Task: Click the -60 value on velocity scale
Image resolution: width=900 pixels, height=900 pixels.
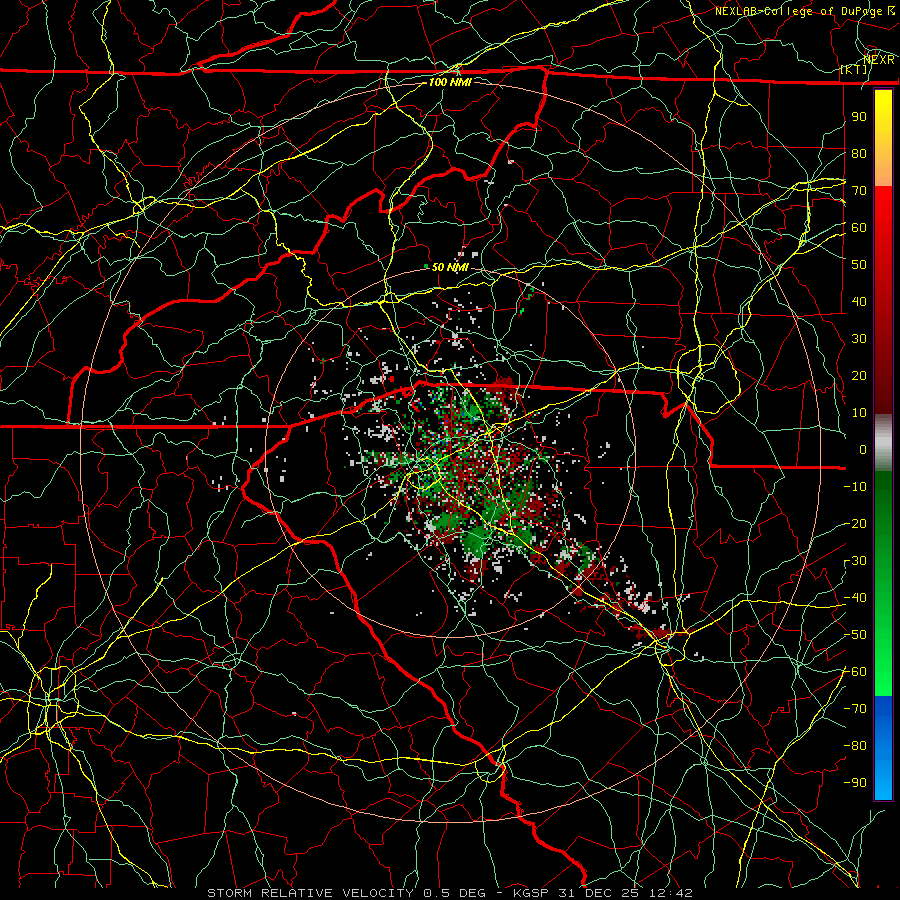Action: click(x=855, y=672)
